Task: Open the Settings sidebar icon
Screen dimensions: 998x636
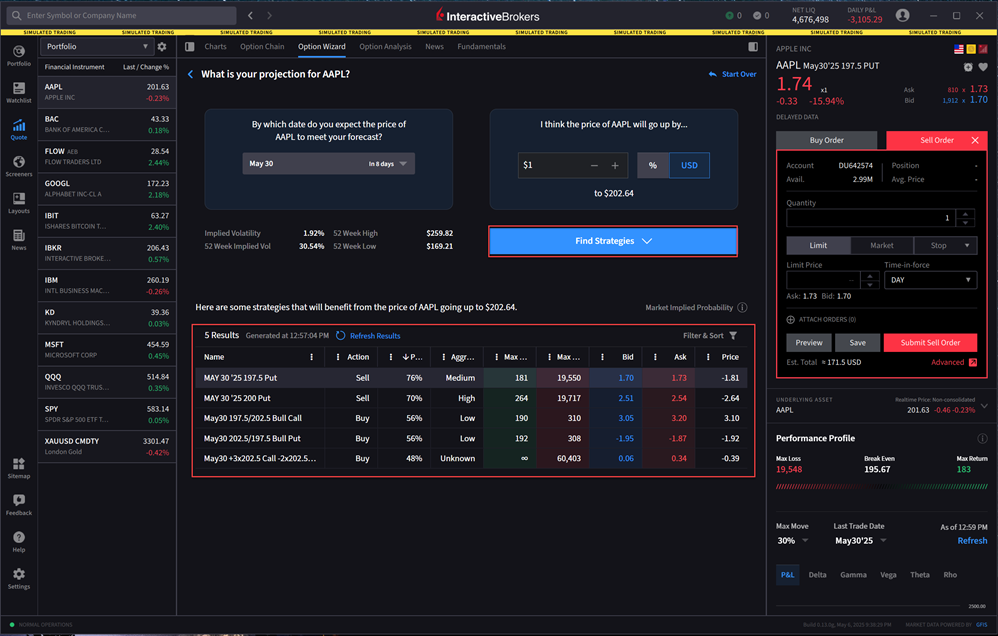Action: tap(18, 579)
